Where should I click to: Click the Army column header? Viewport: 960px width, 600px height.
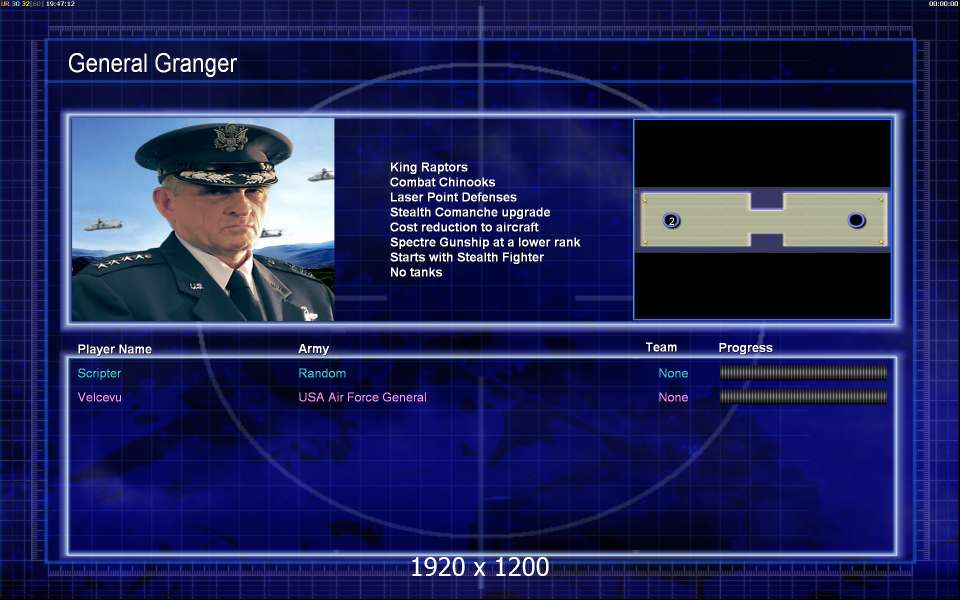point(313,349)
